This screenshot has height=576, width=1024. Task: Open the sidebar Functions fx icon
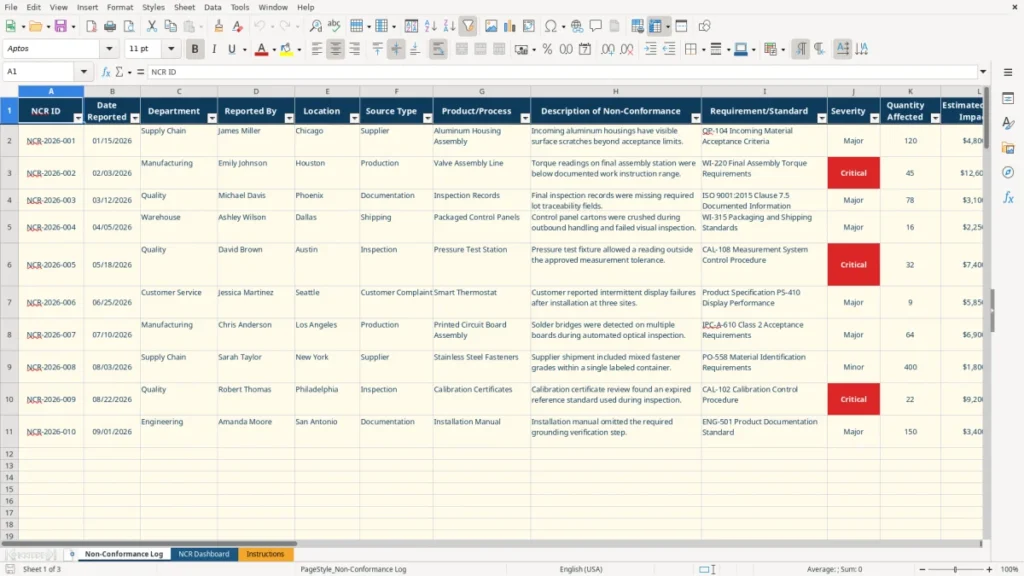pos(1008,197)
